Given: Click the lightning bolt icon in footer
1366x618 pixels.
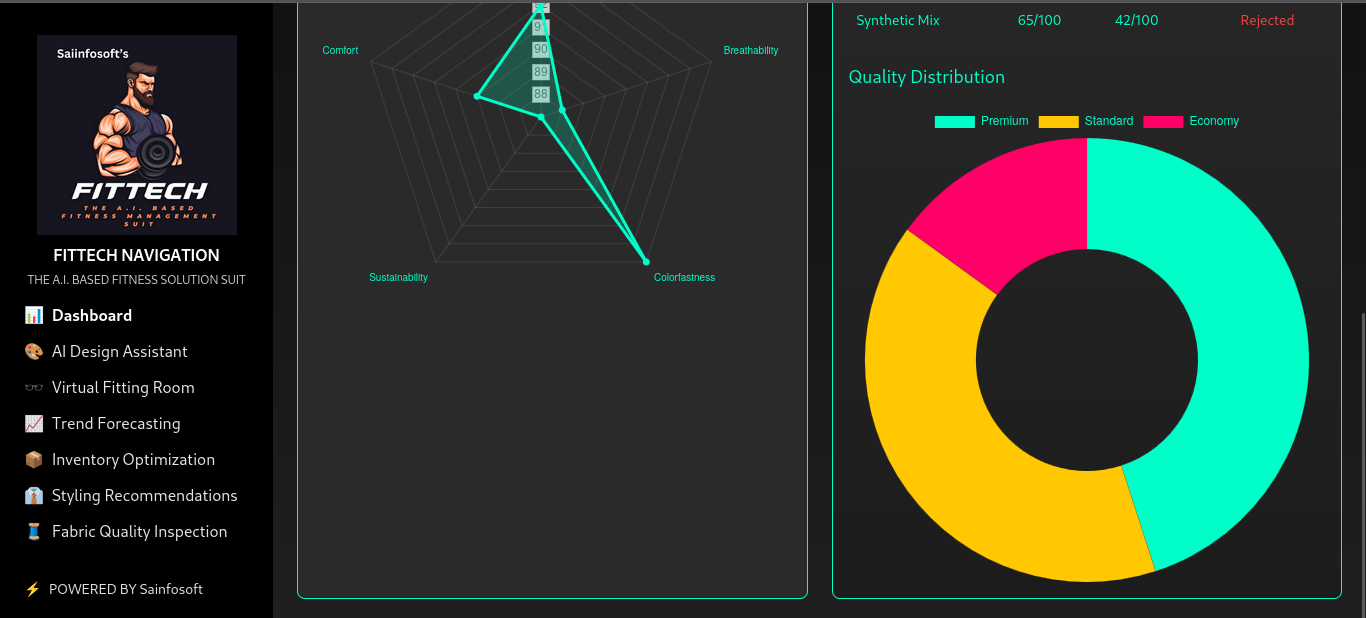Looking at the screenshot, I should pyautogui.click(x=32, y=590).
